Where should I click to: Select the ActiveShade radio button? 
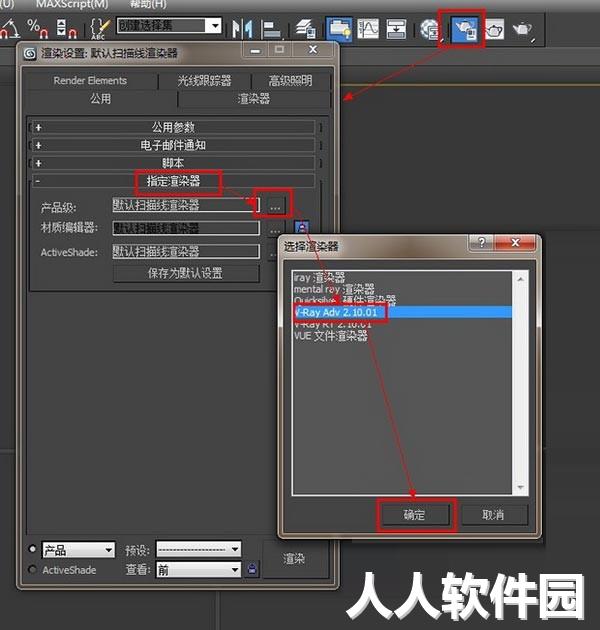tap(33, 569)
